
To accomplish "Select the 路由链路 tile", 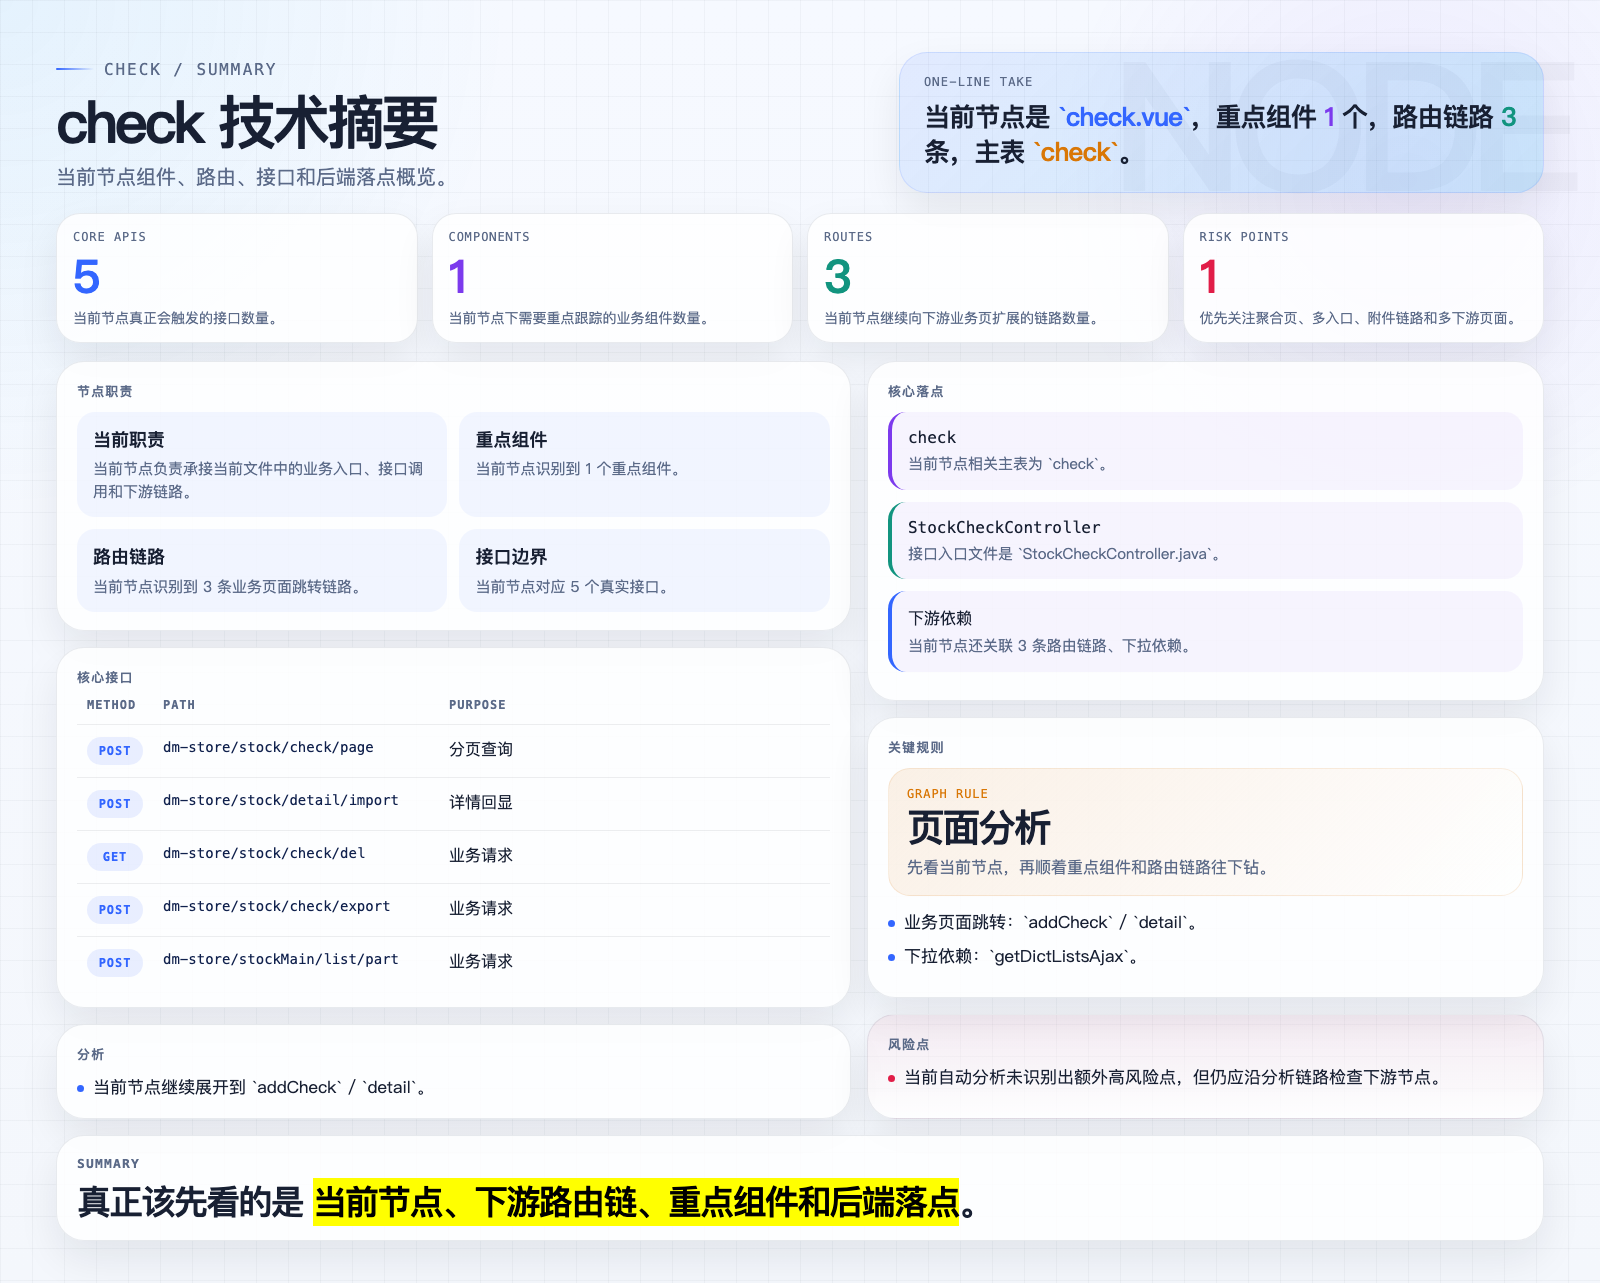I will tap(262, 570).
